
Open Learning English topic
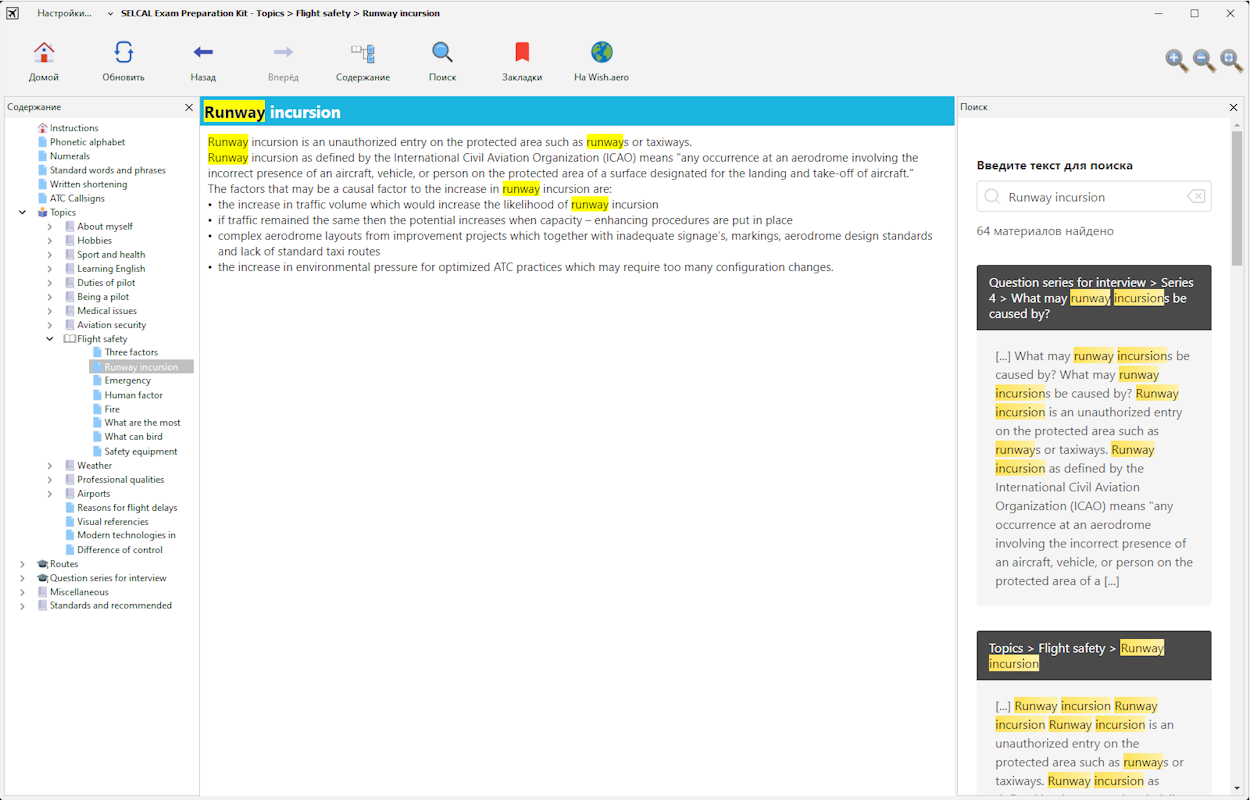pos(111,268)
